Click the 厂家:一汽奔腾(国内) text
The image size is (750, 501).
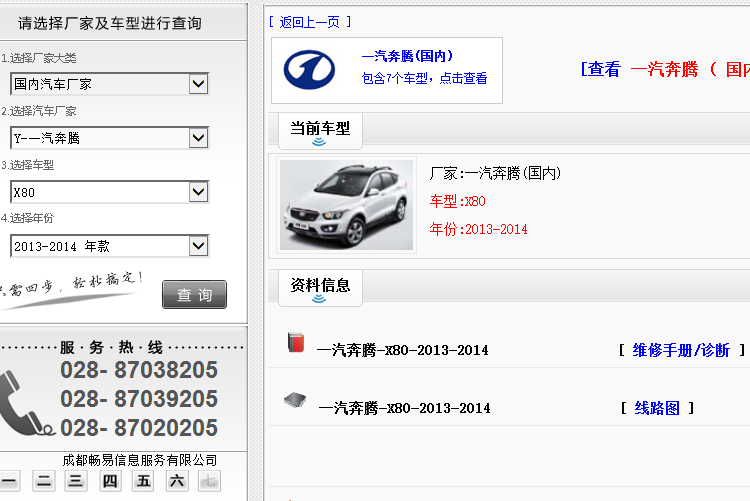pyautogui.click(x=495, y=173)
